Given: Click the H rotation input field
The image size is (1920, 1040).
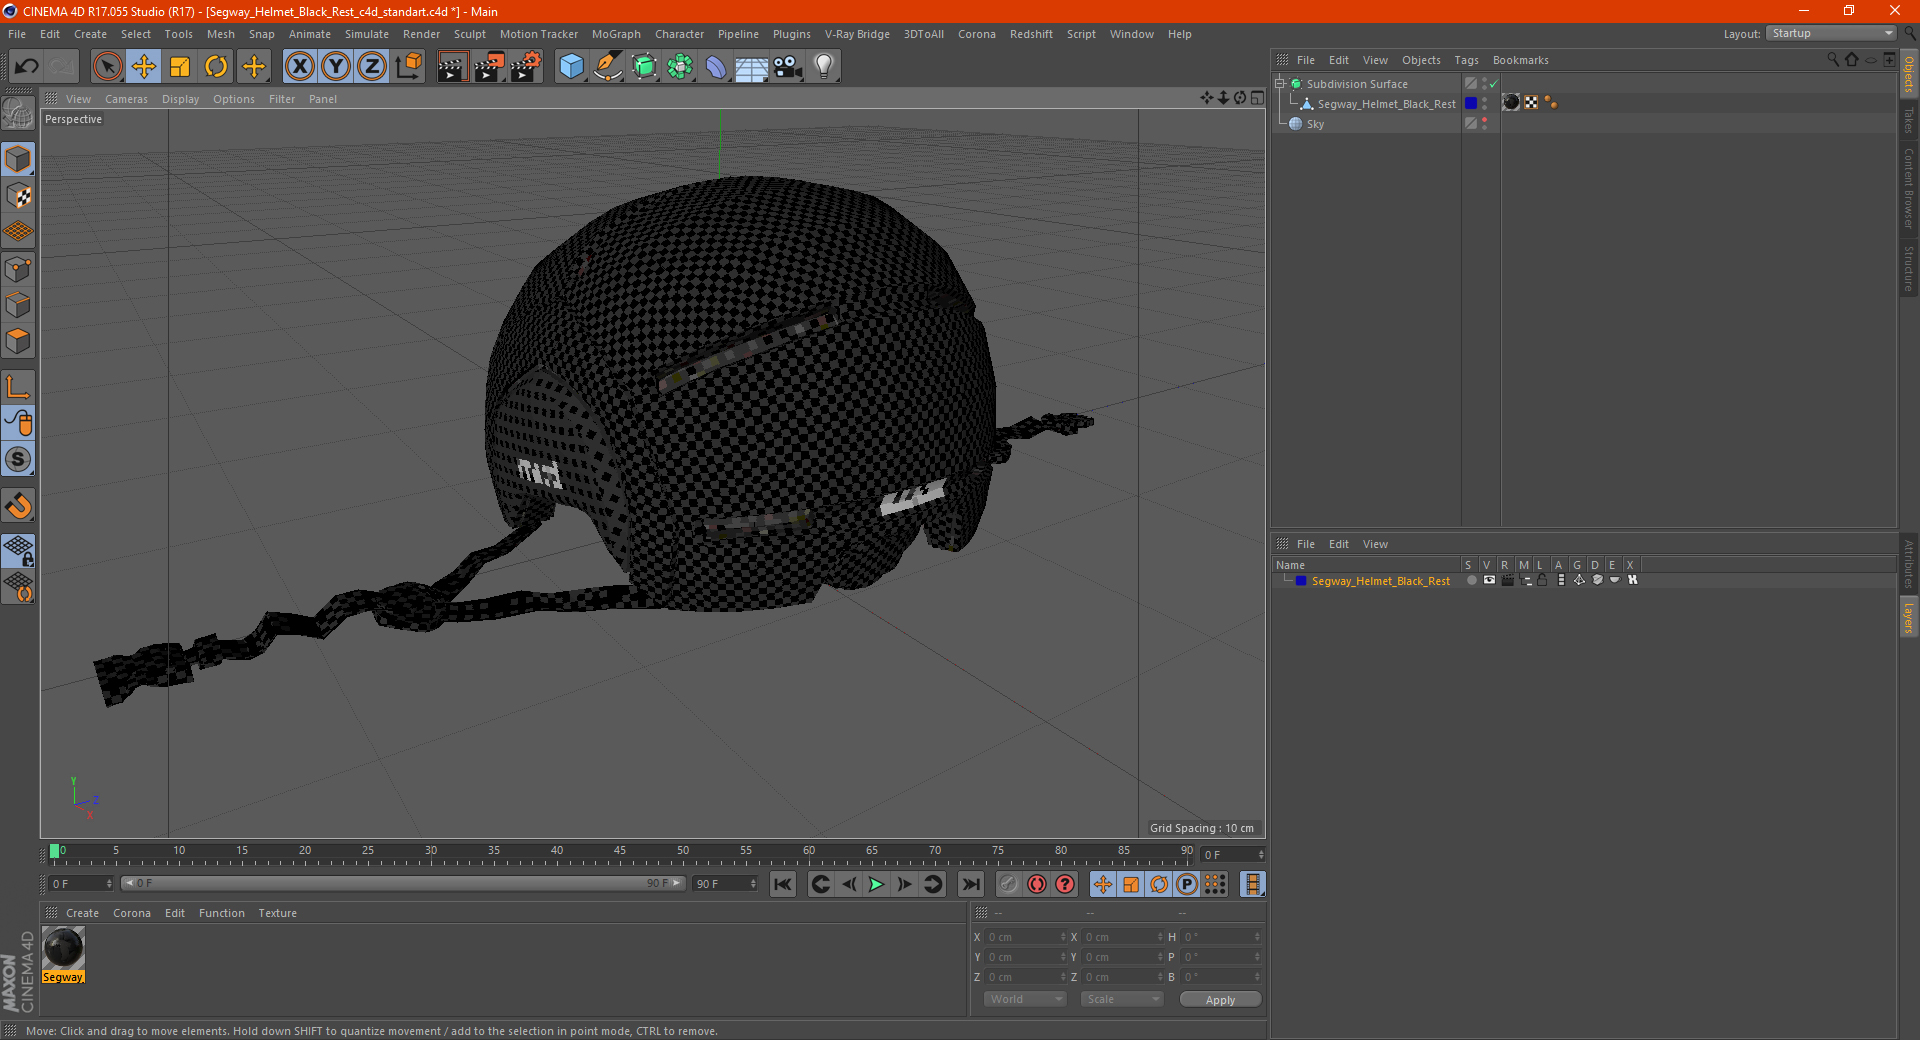Looking at the screenshot, I should (x=1221, y=937).
